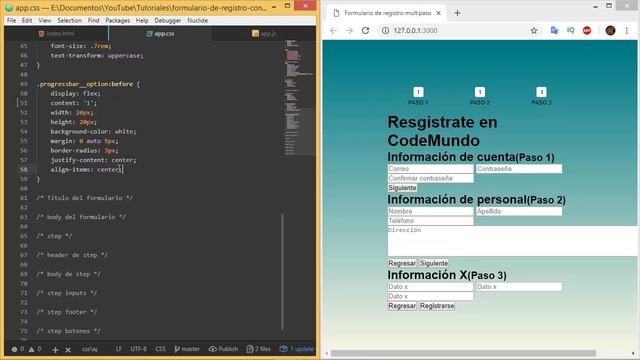This screenshot has width=640, height=360.
Task: Click the Teléfono input field
Action: click(431, 221)
